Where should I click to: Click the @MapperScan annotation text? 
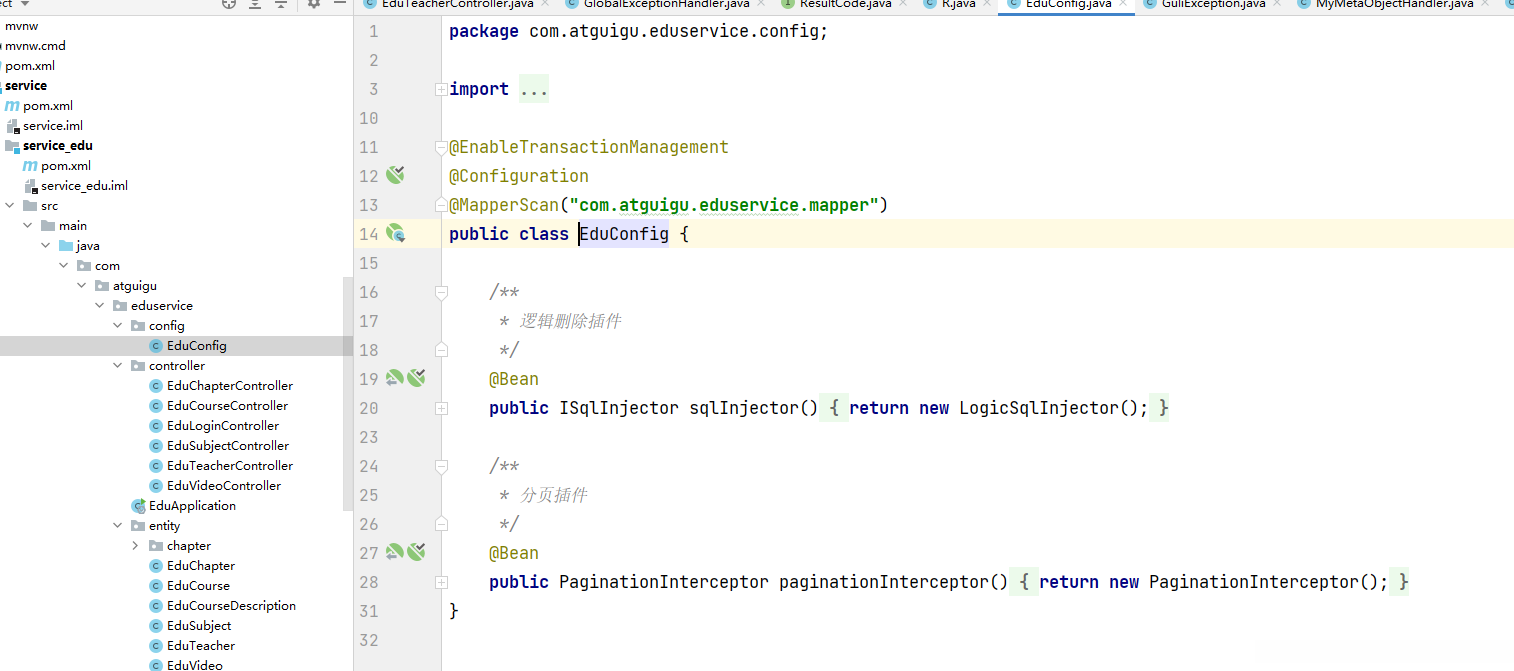(504, 205)
